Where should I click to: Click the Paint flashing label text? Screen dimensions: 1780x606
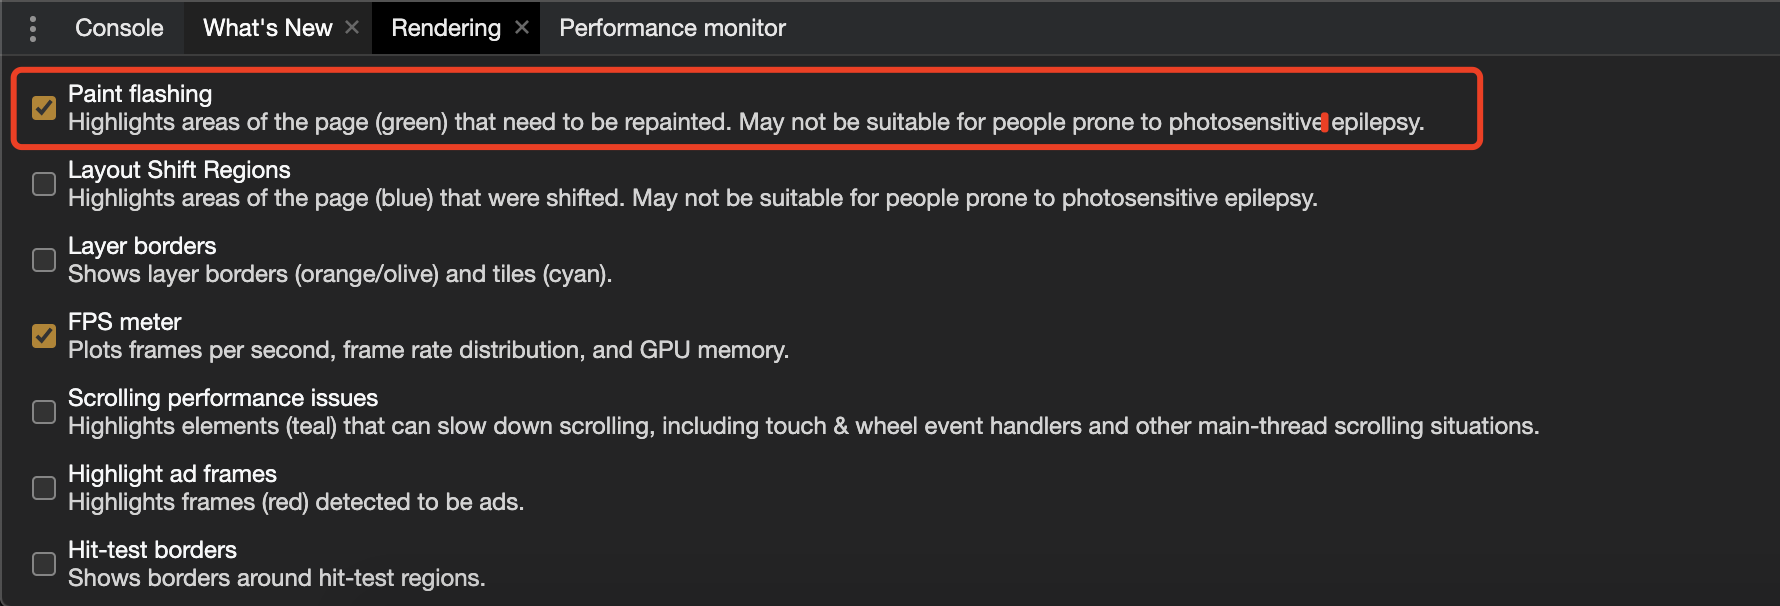click(140, 94)
